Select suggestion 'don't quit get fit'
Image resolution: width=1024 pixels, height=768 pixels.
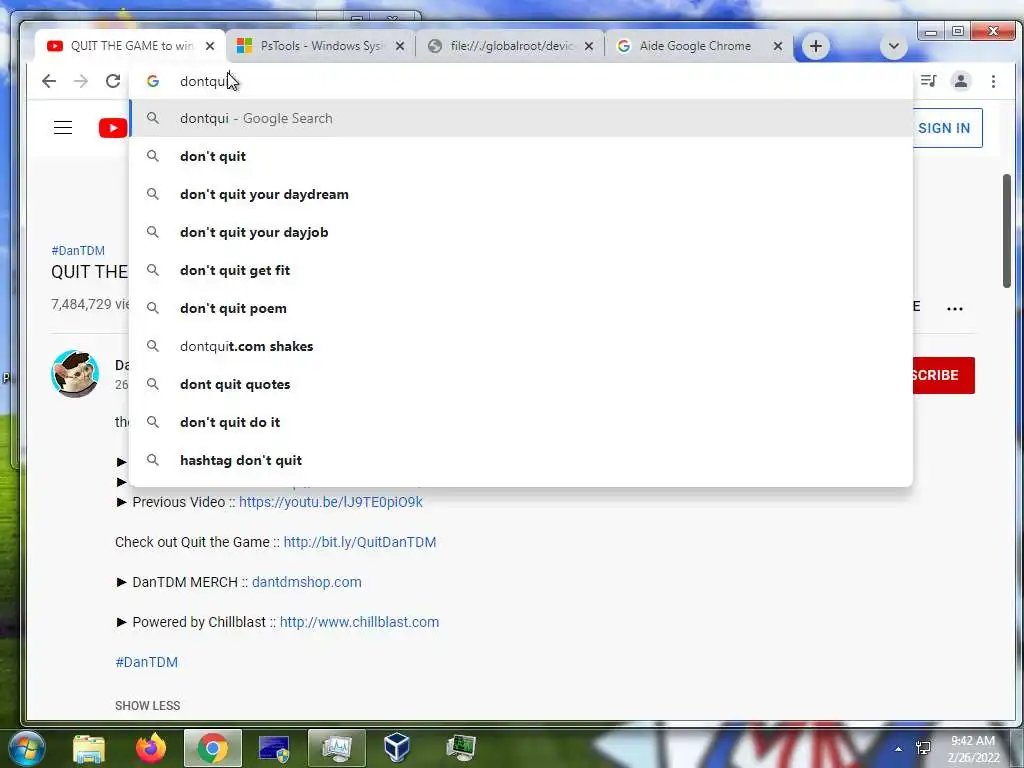521,270
